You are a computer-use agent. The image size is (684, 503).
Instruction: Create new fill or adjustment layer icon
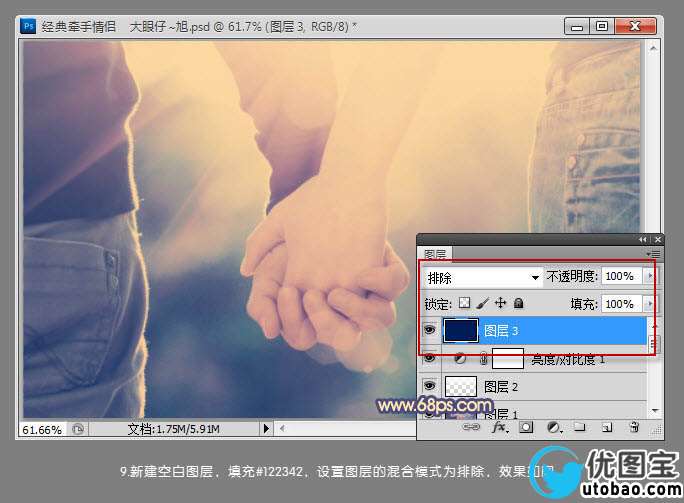click(x=554, y=427)
